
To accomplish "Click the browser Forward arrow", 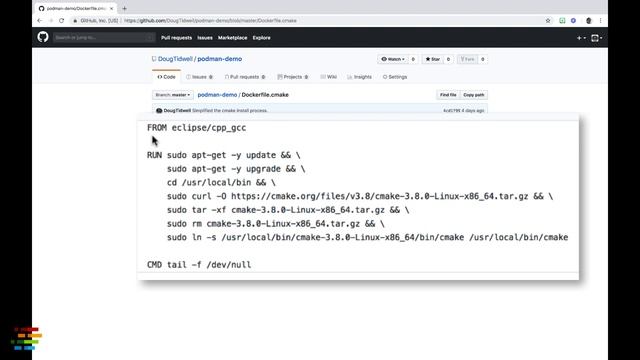I will (51, 20).
